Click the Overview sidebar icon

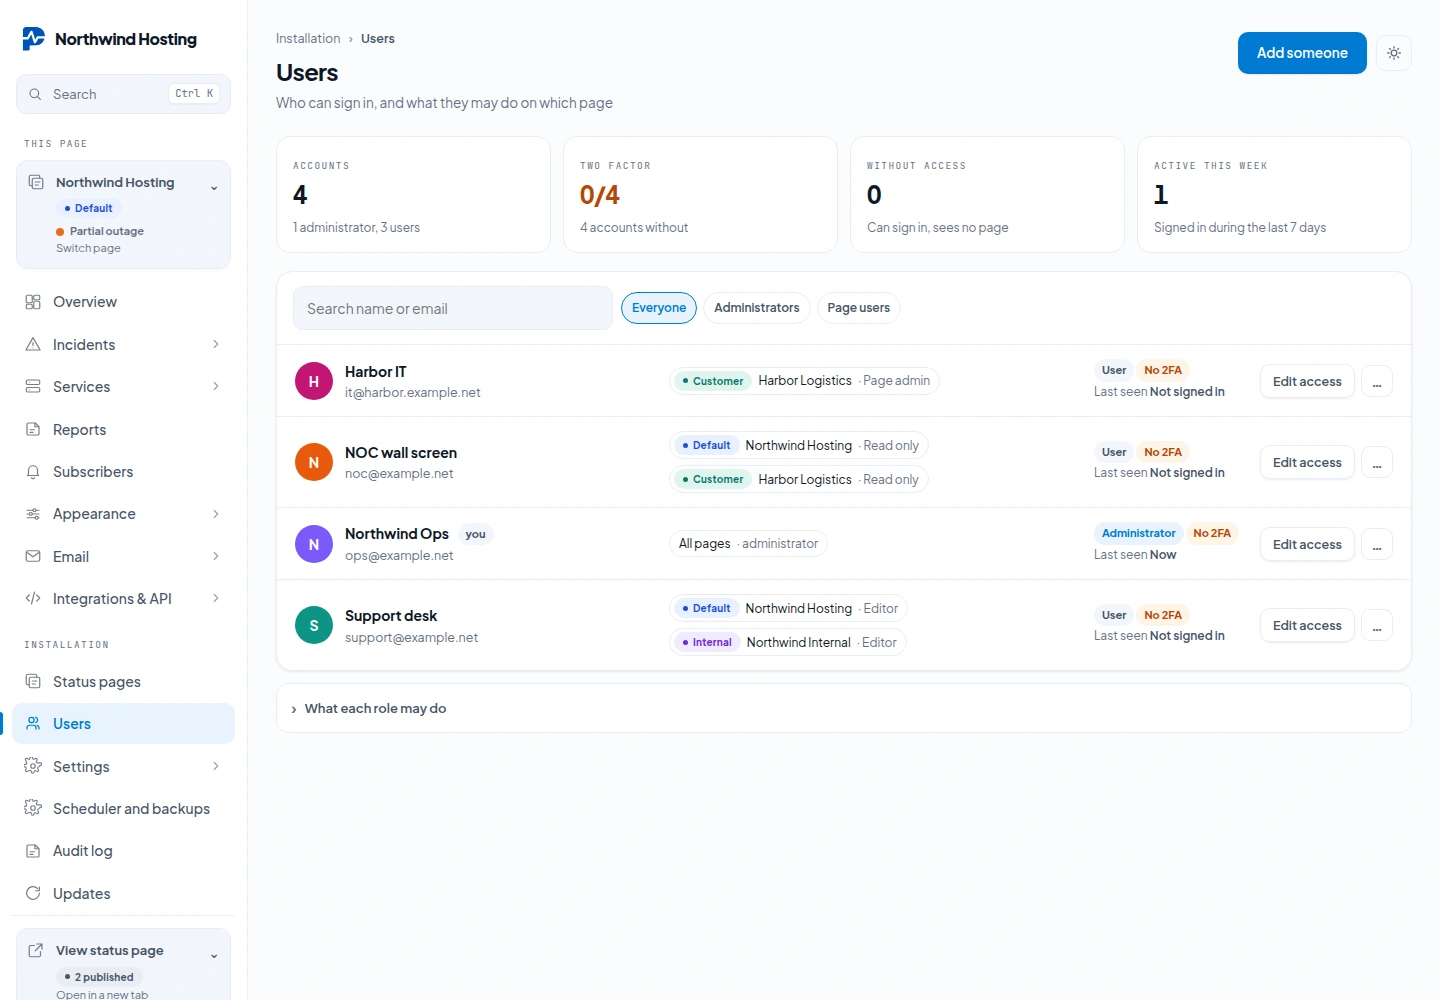33,302
